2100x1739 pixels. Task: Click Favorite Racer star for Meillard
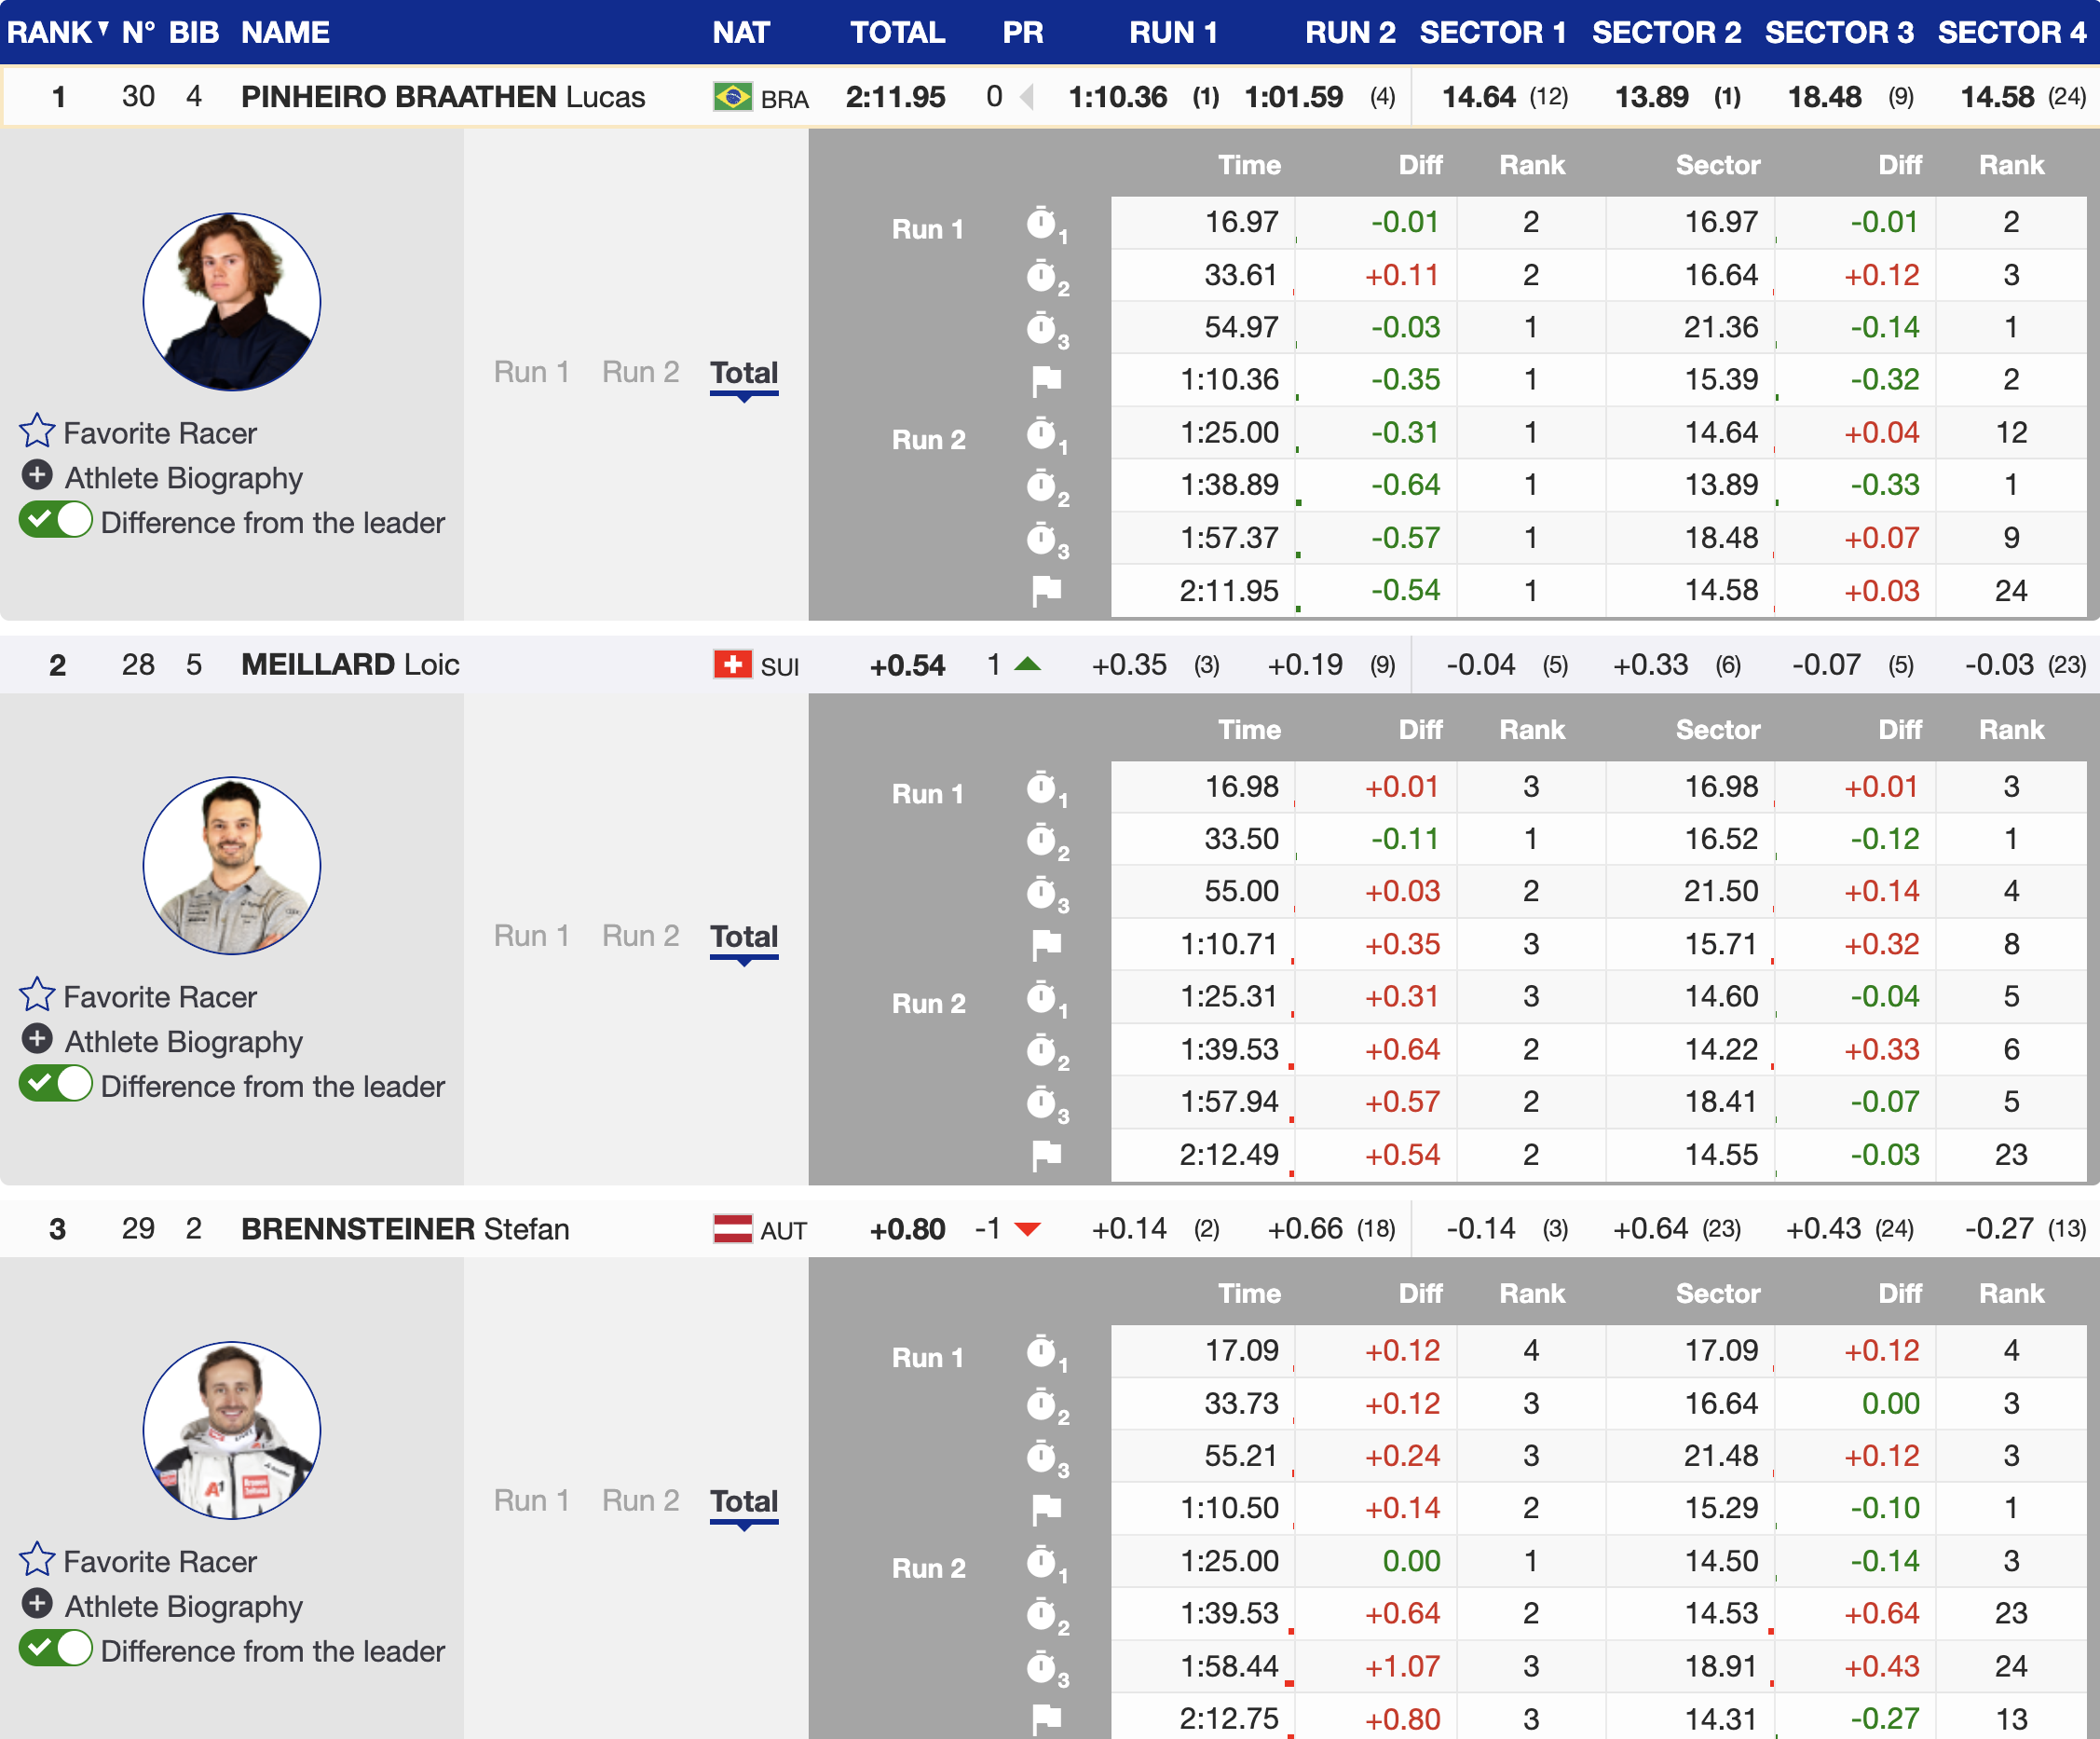pyautogui.click(x=37, y=995)
